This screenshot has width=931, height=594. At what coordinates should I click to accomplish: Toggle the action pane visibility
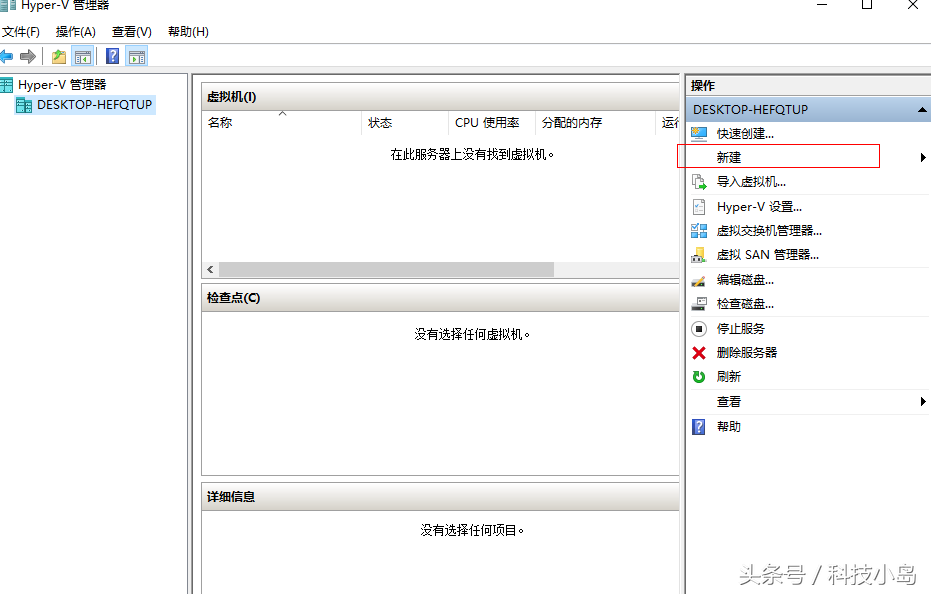[x=136, y=56]
